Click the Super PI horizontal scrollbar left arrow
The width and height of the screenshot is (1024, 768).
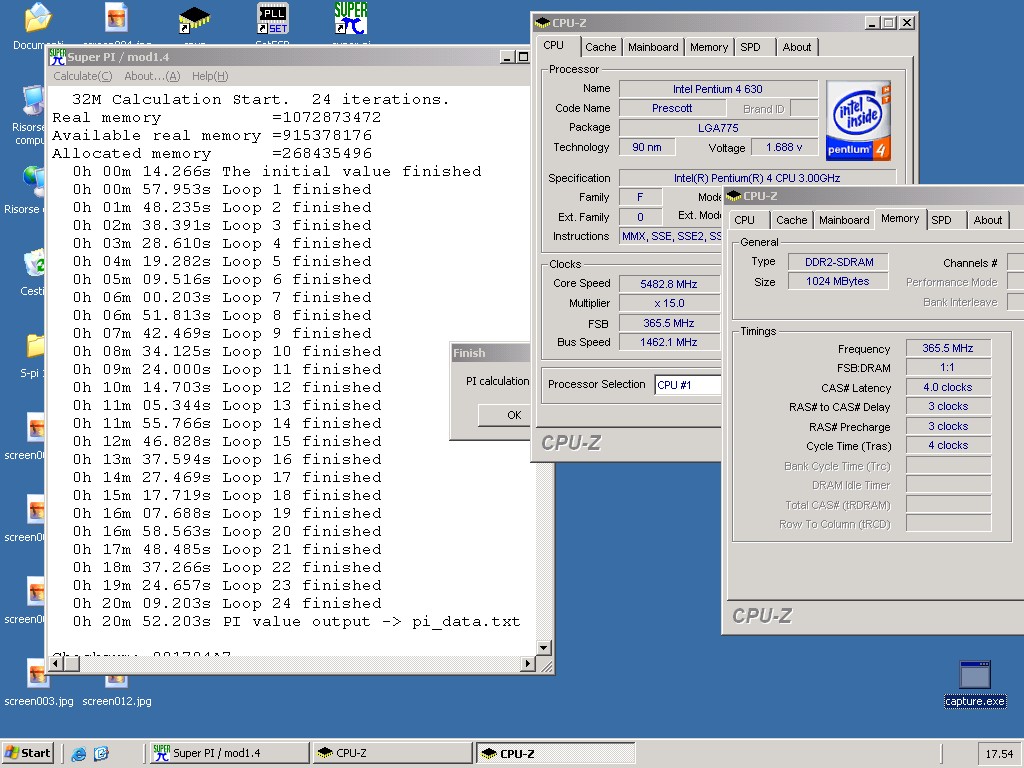click(56, 664)
